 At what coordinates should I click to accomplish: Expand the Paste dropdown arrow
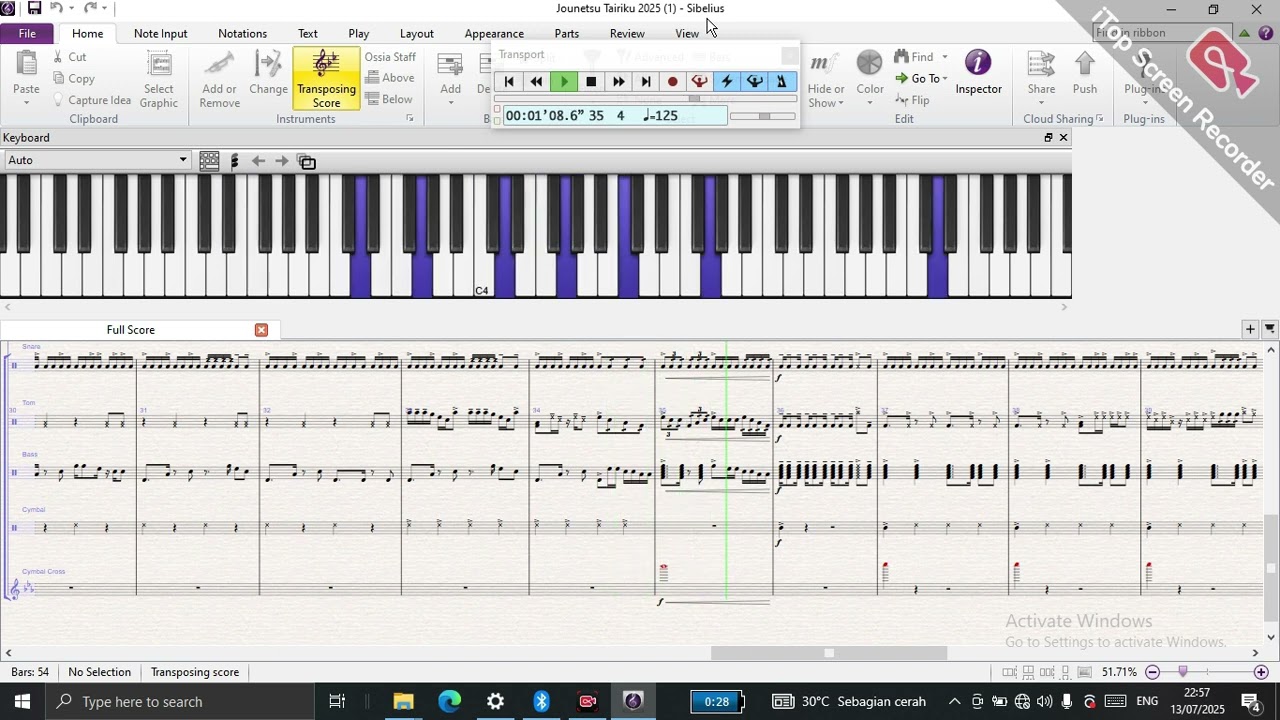27,102
